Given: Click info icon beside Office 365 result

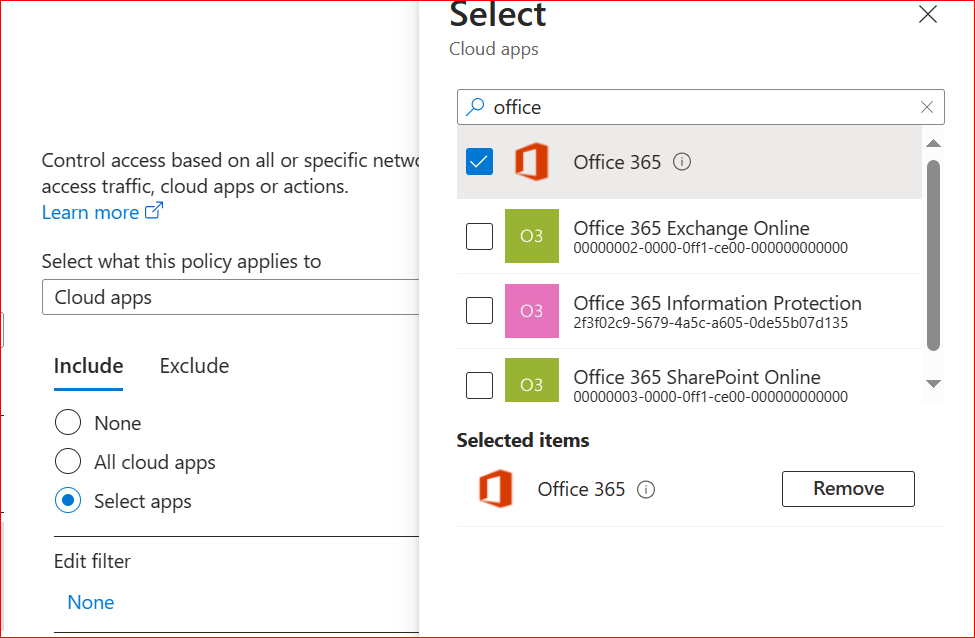Looking at the screenshot, I should tap(682, 162).
